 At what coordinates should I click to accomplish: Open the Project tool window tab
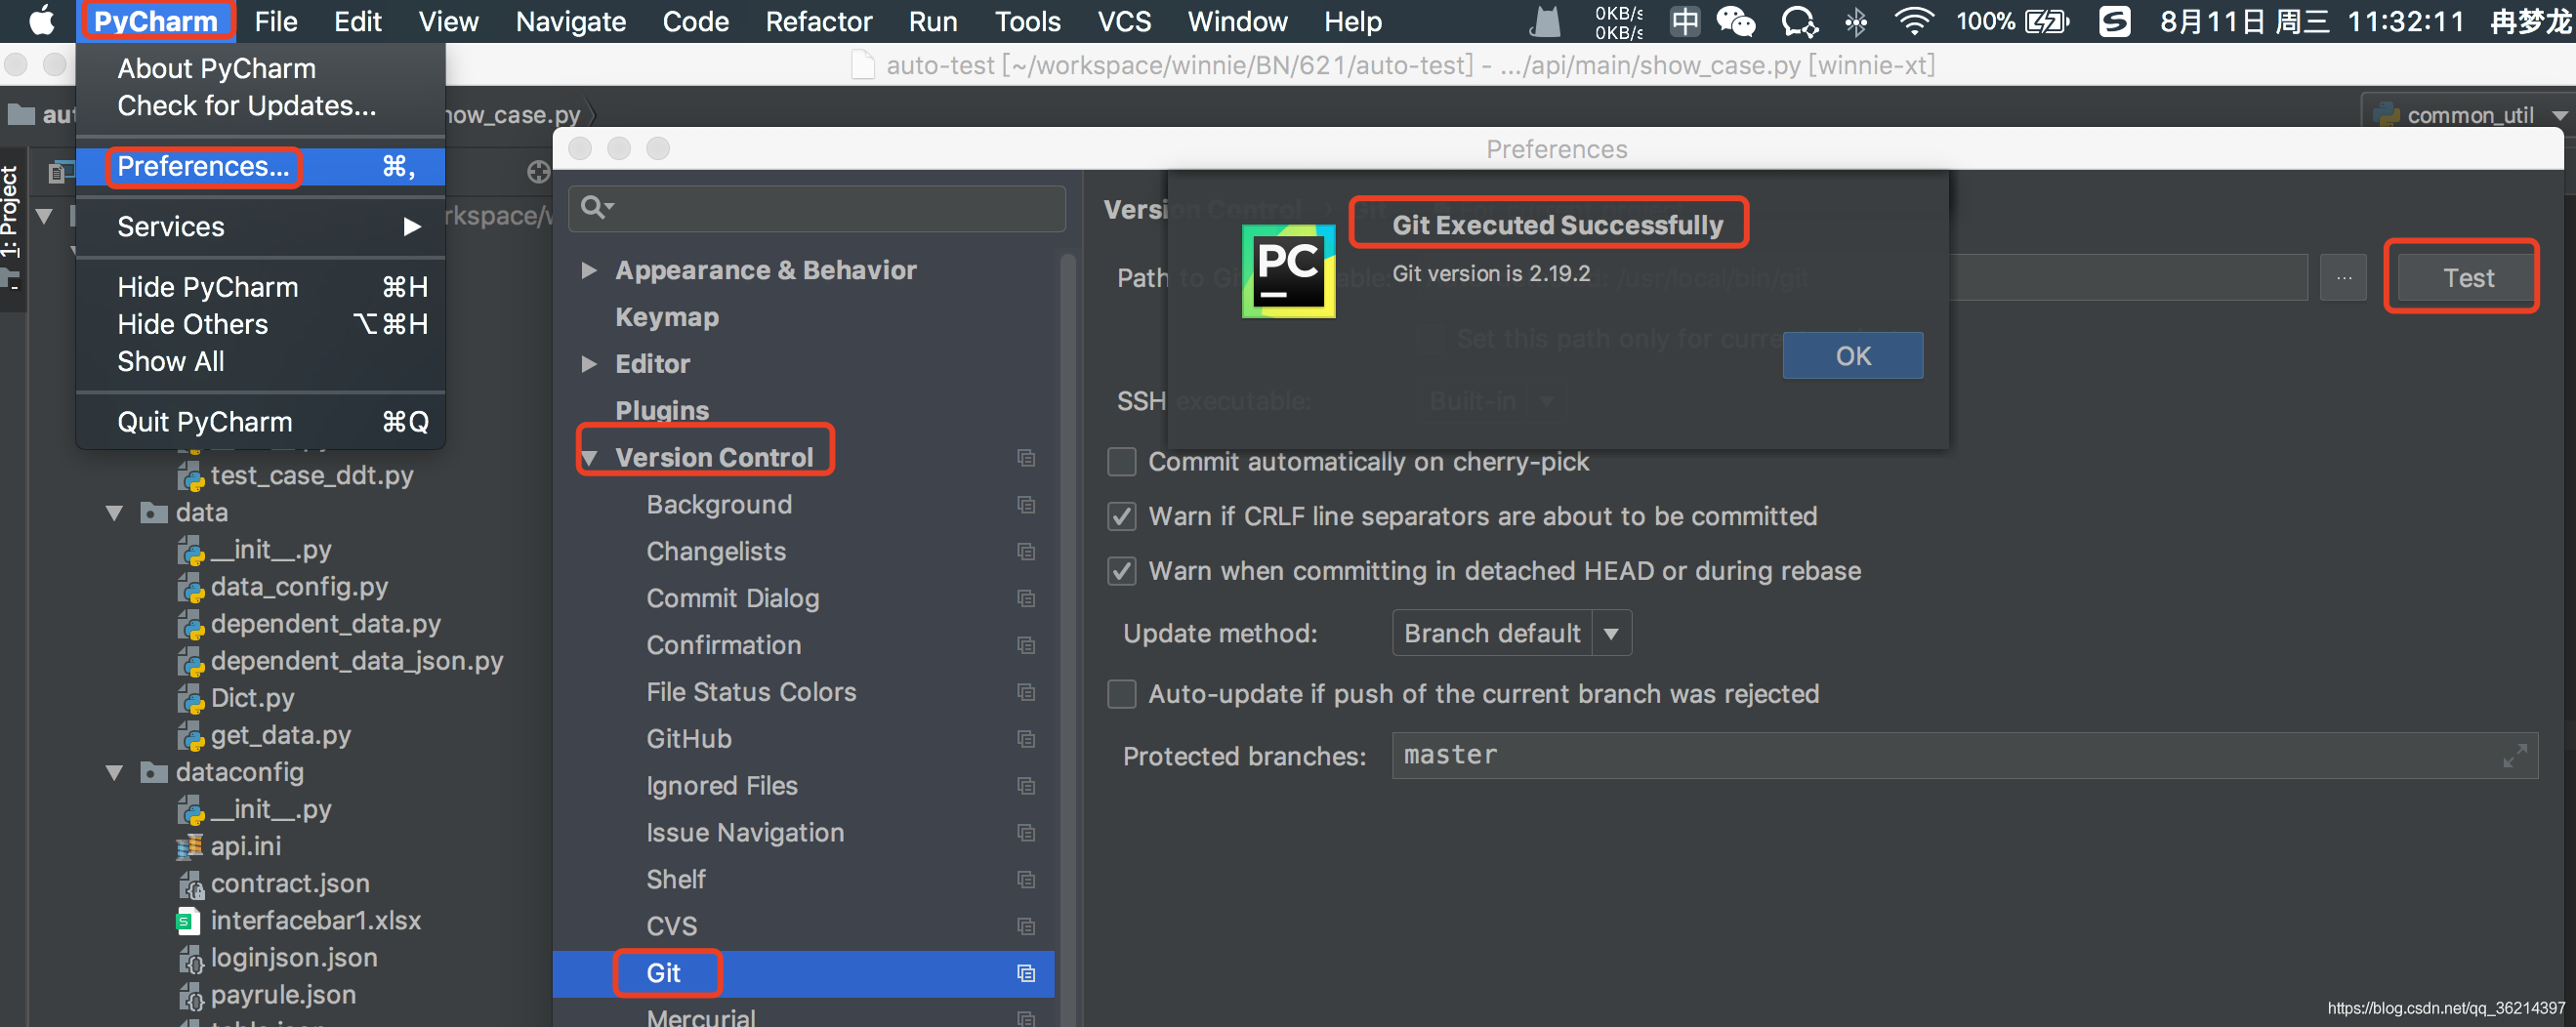tap(10, 228)
